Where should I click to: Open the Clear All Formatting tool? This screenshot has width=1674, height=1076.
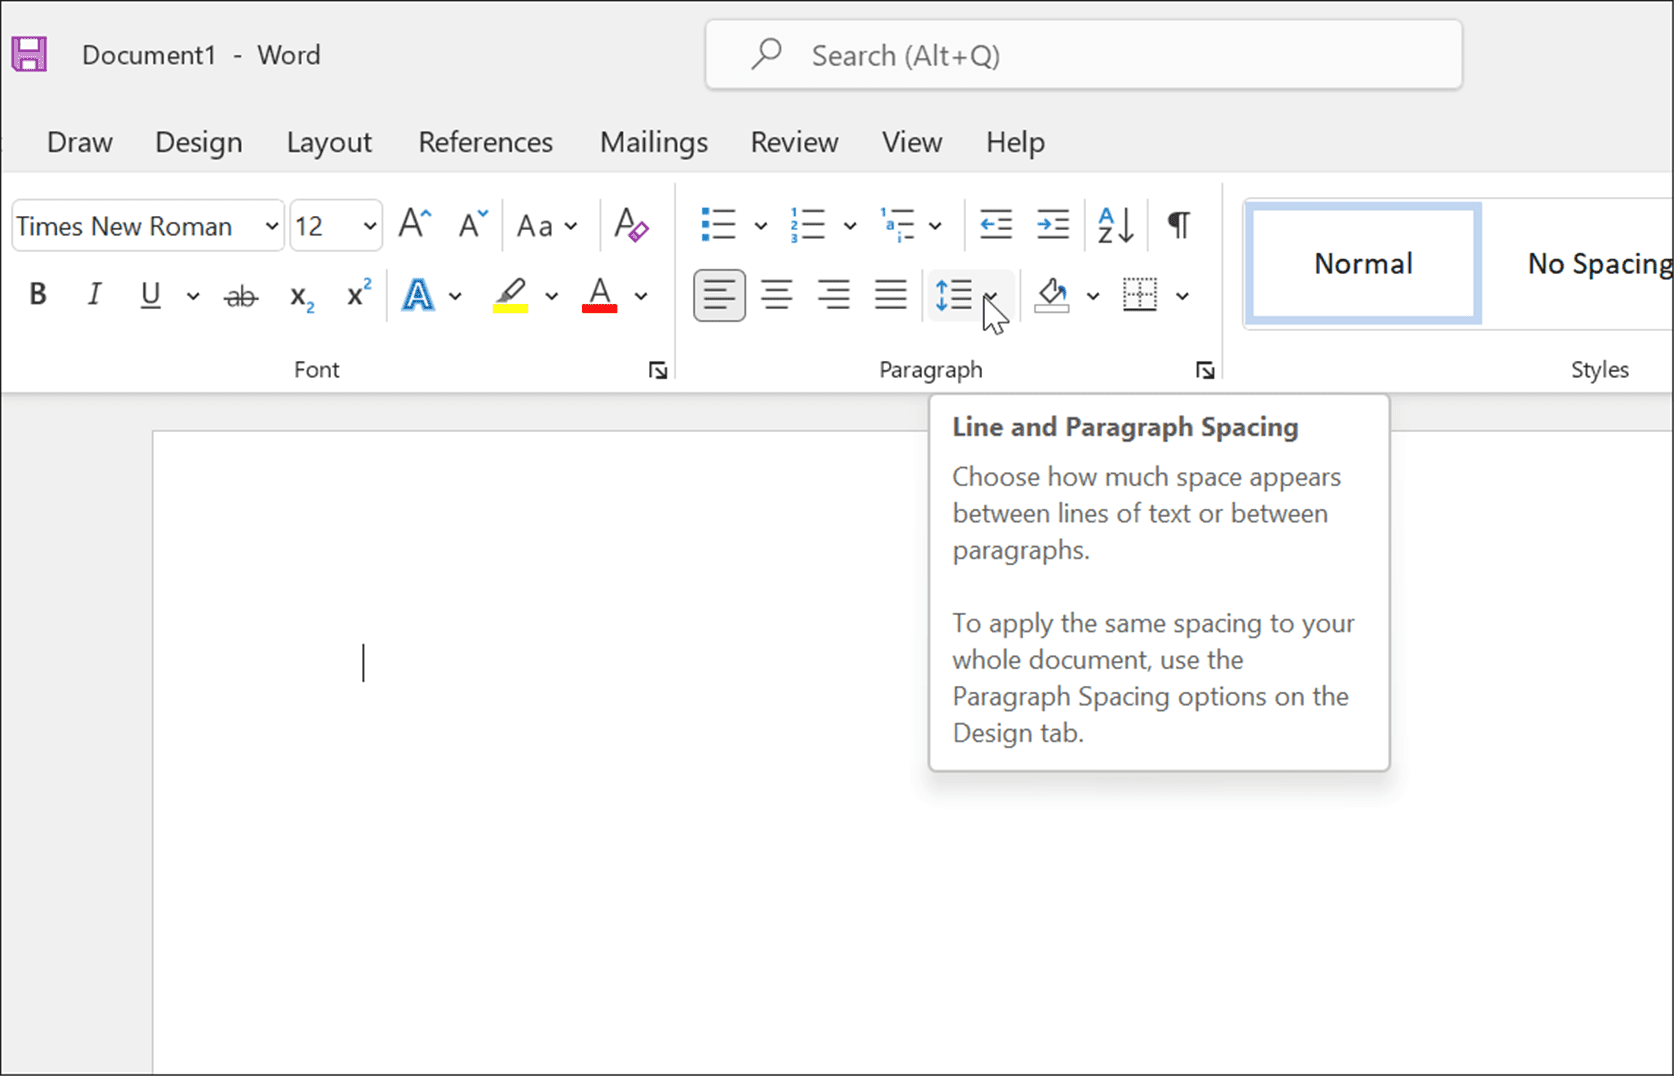tap(630, 225)
